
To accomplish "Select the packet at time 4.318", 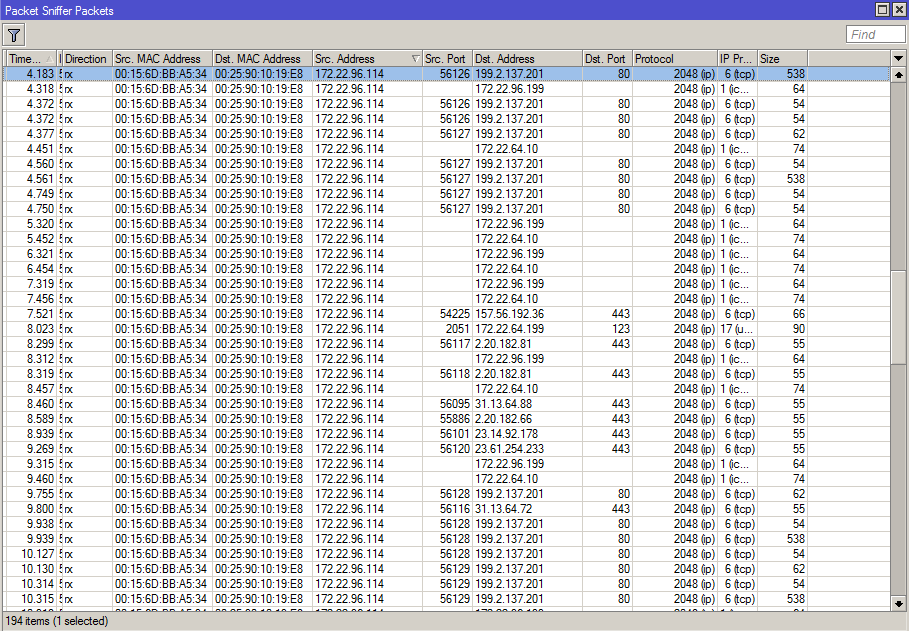I will (x=446, y=89).
